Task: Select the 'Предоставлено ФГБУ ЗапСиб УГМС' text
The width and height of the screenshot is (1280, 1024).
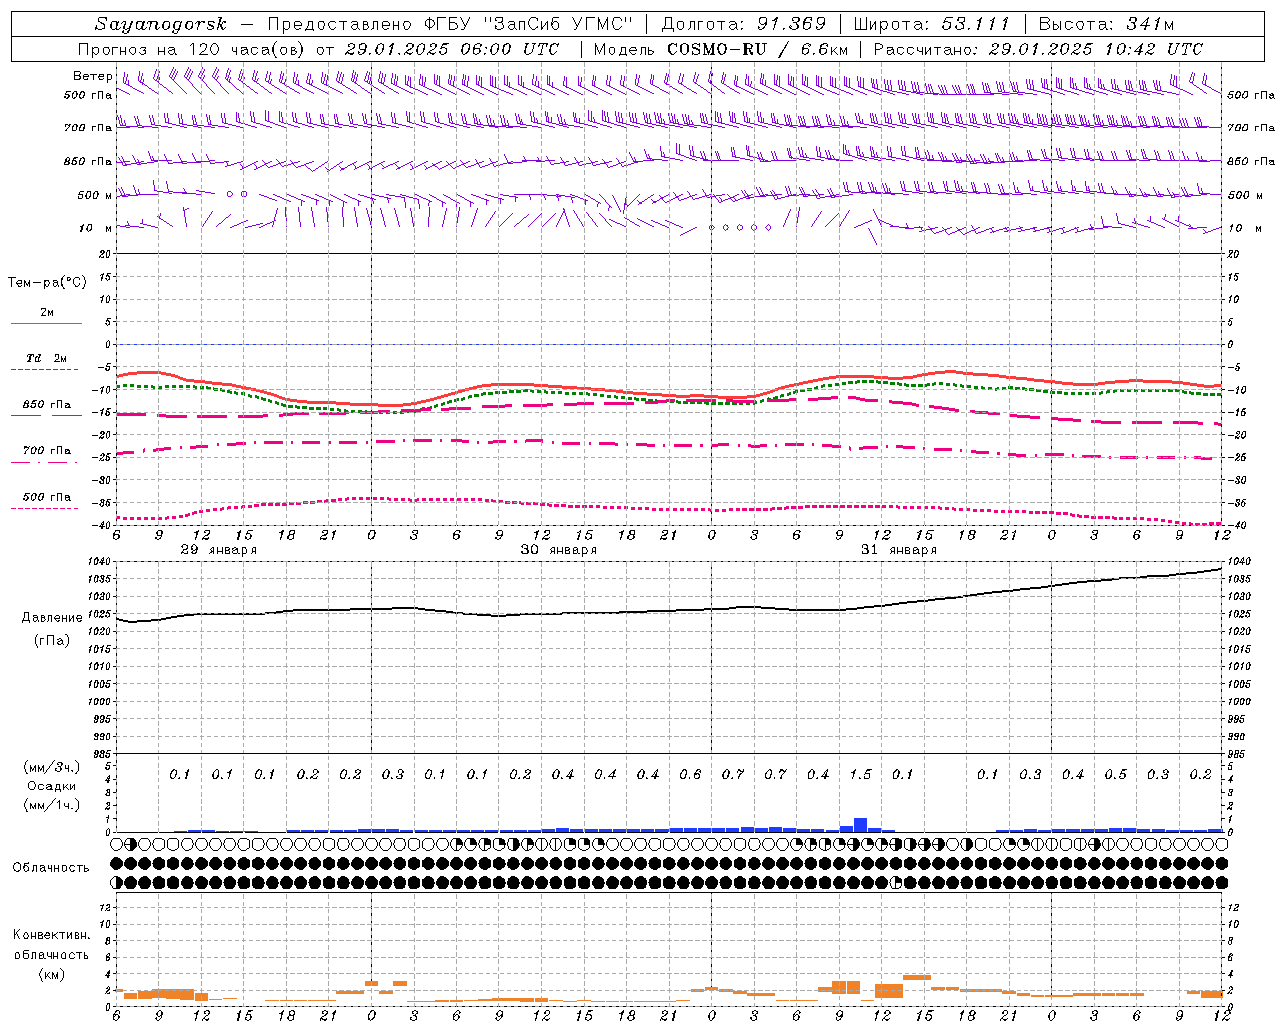Action: pyautogui.click(x=451, y=24)
